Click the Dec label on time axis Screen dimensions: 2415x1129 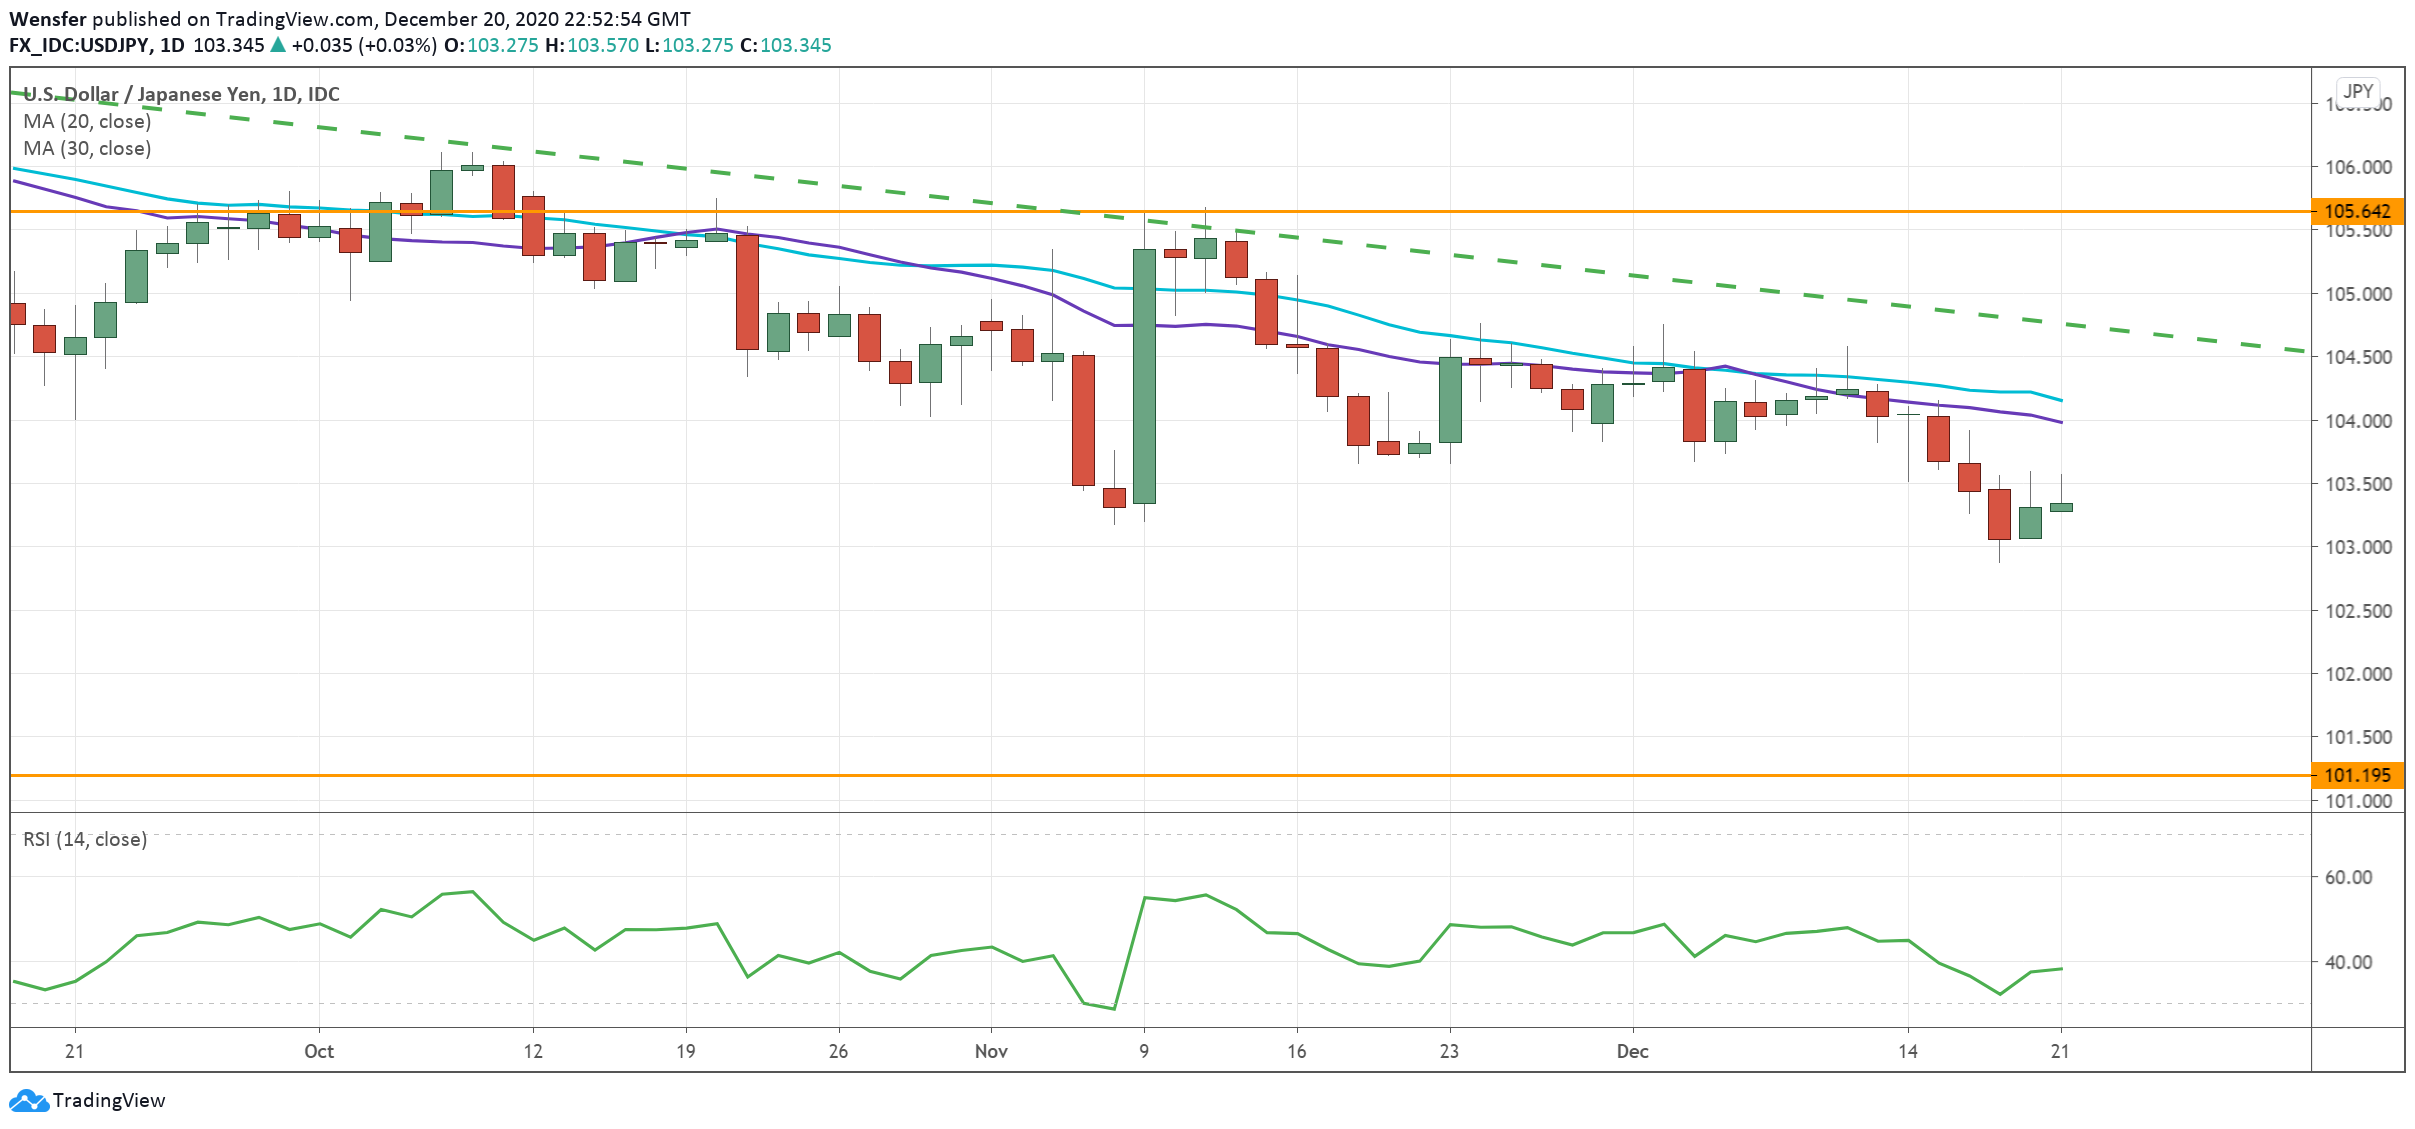[x=1632, y=1051]
